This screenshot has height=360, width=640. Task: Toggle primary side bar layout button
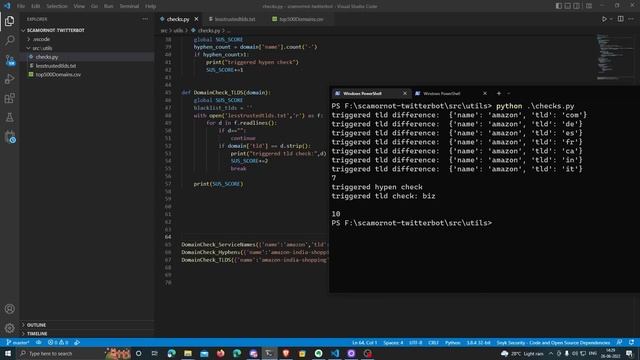[558, 6]
